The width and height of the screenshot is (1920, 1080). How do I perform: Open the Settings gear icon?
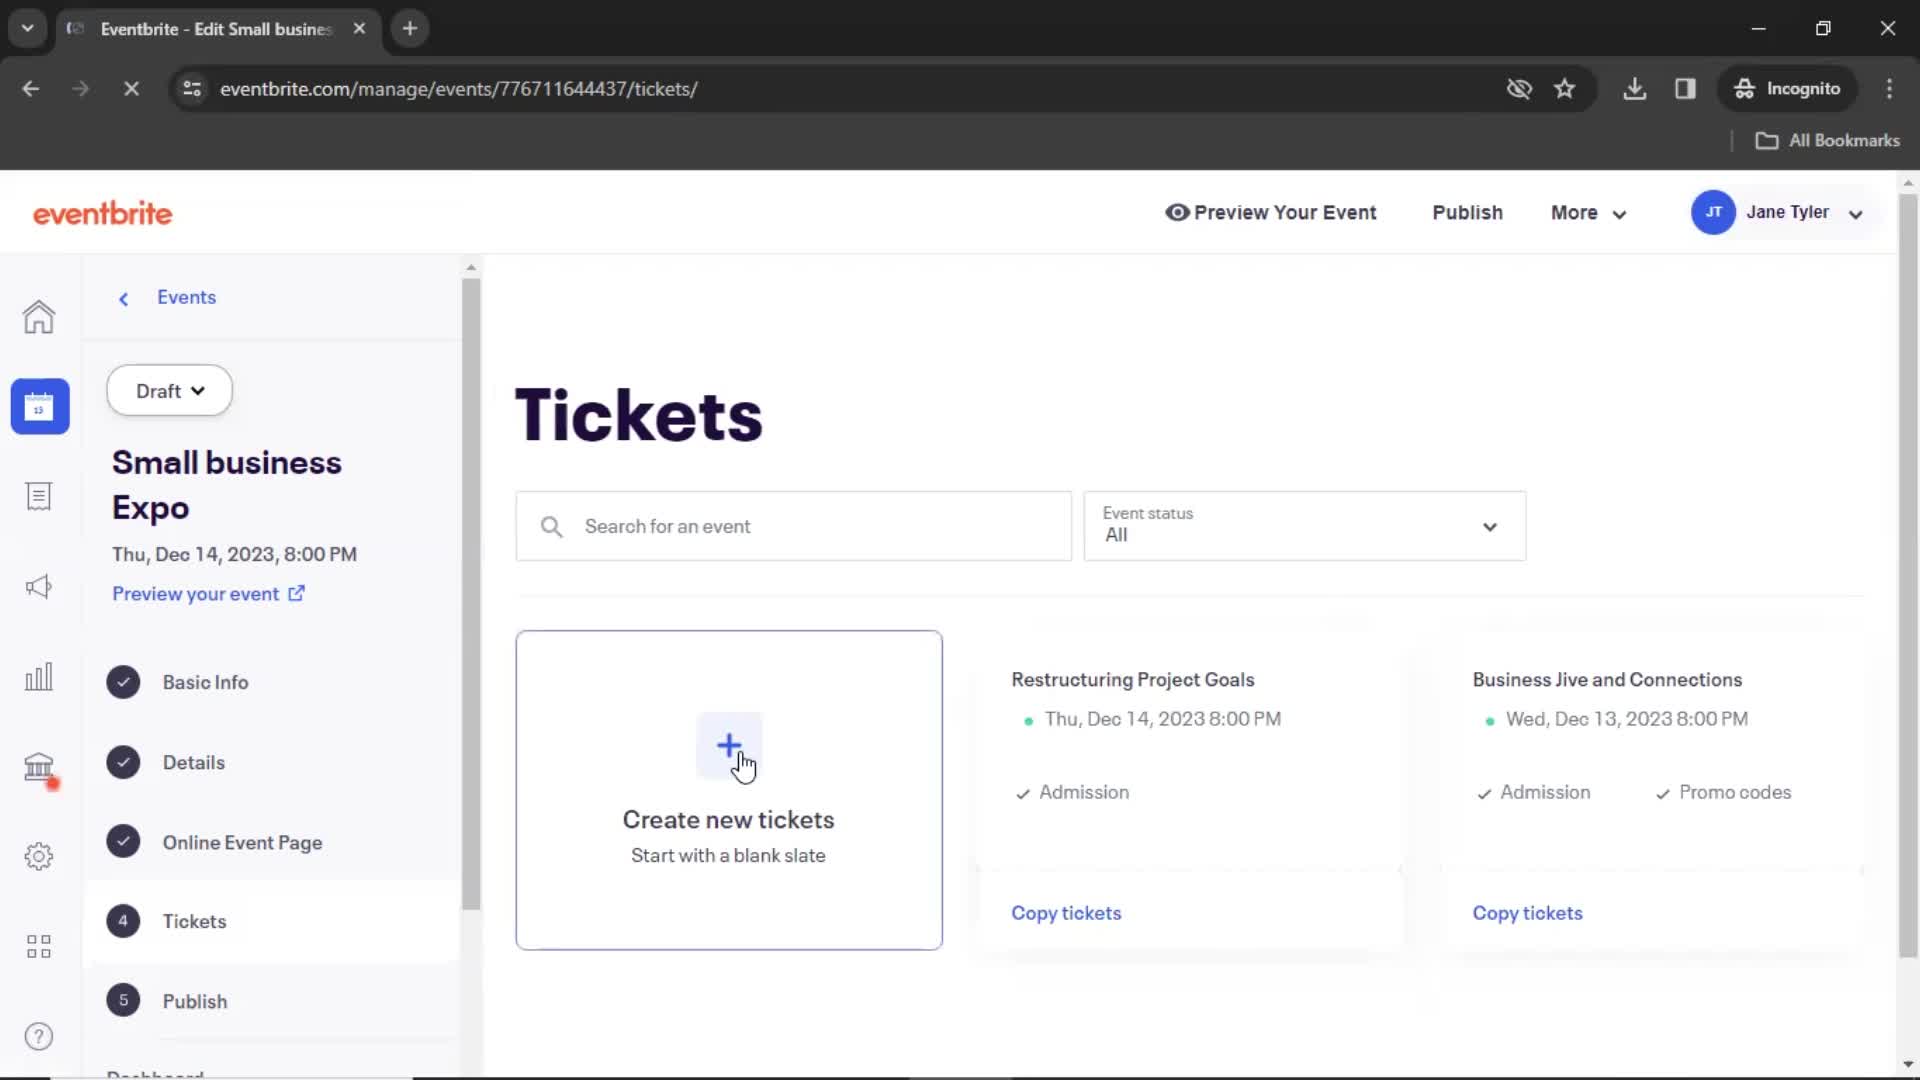[x=38, y=856]
